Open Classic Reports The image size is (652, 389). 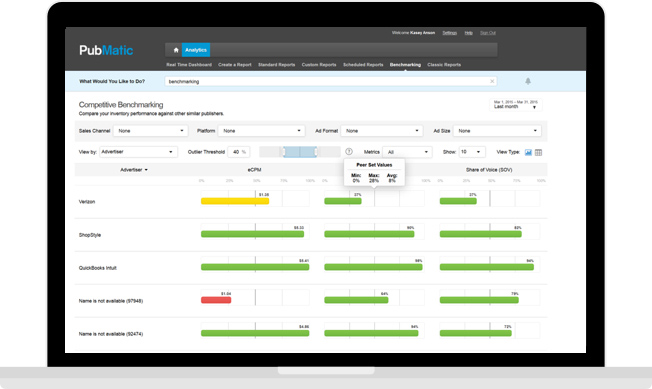click(x=444, y=65)
